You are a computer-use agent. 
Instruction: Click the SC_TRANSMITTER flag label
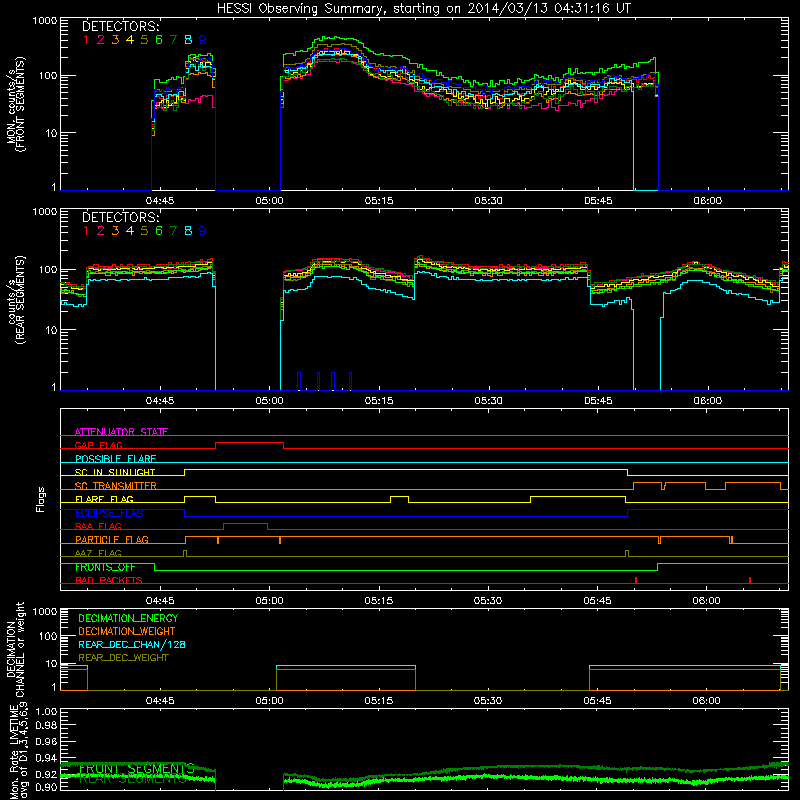tap(116, 486)
